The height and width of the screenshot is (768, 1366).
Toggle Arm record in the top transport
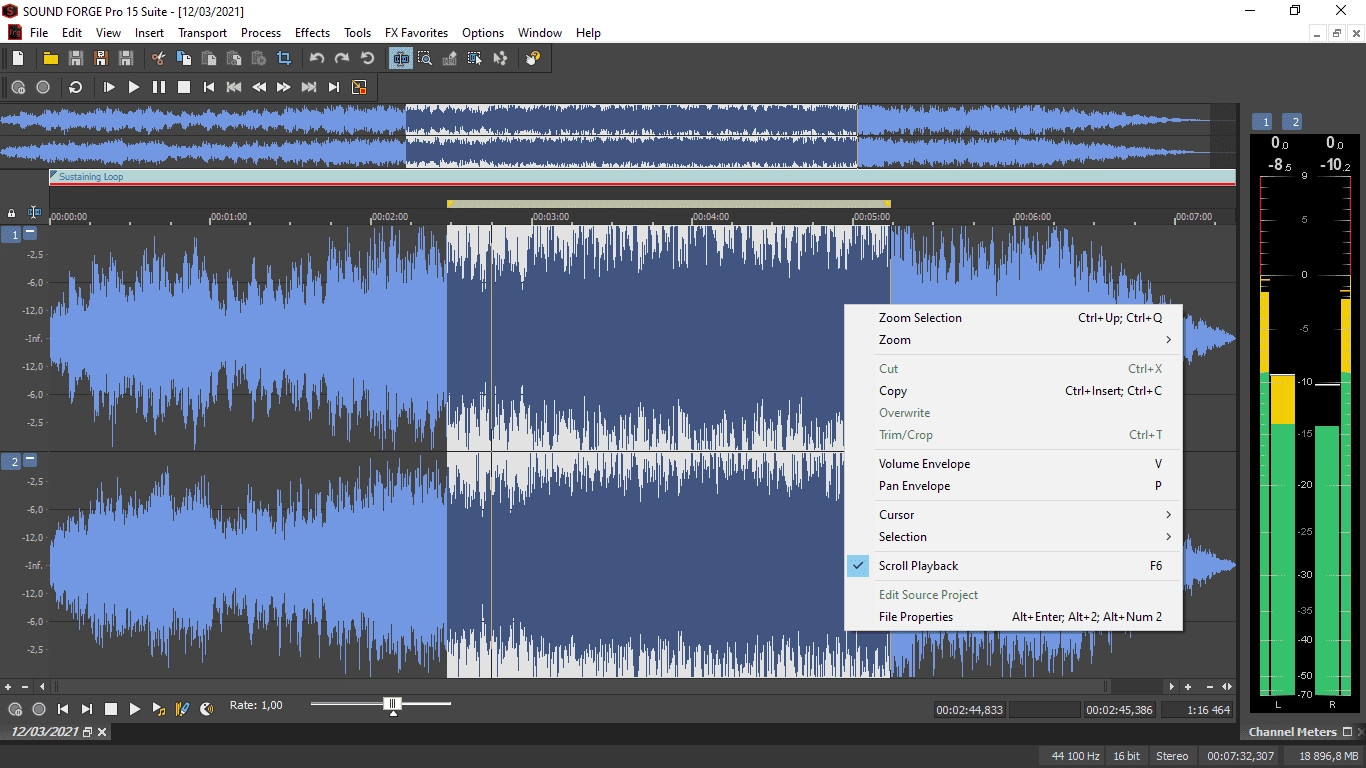[18, 87]
